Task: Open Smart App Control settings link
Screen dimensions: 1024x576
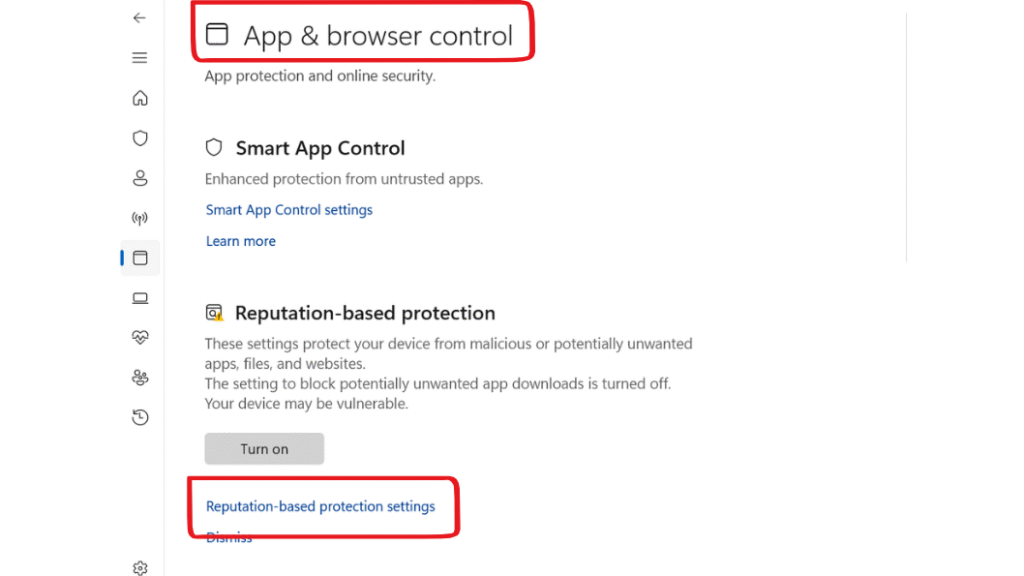Action: coord(289,210)
